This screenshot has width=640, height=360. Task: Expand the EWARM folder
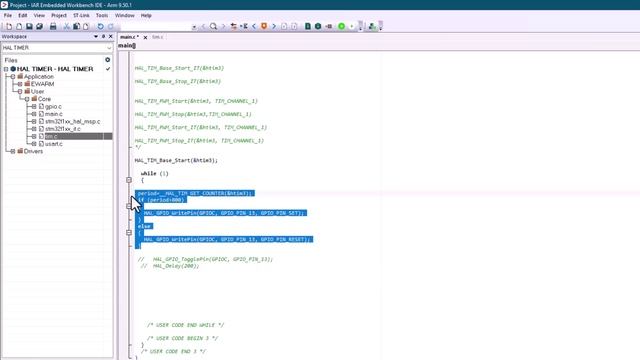click(20, 84)
